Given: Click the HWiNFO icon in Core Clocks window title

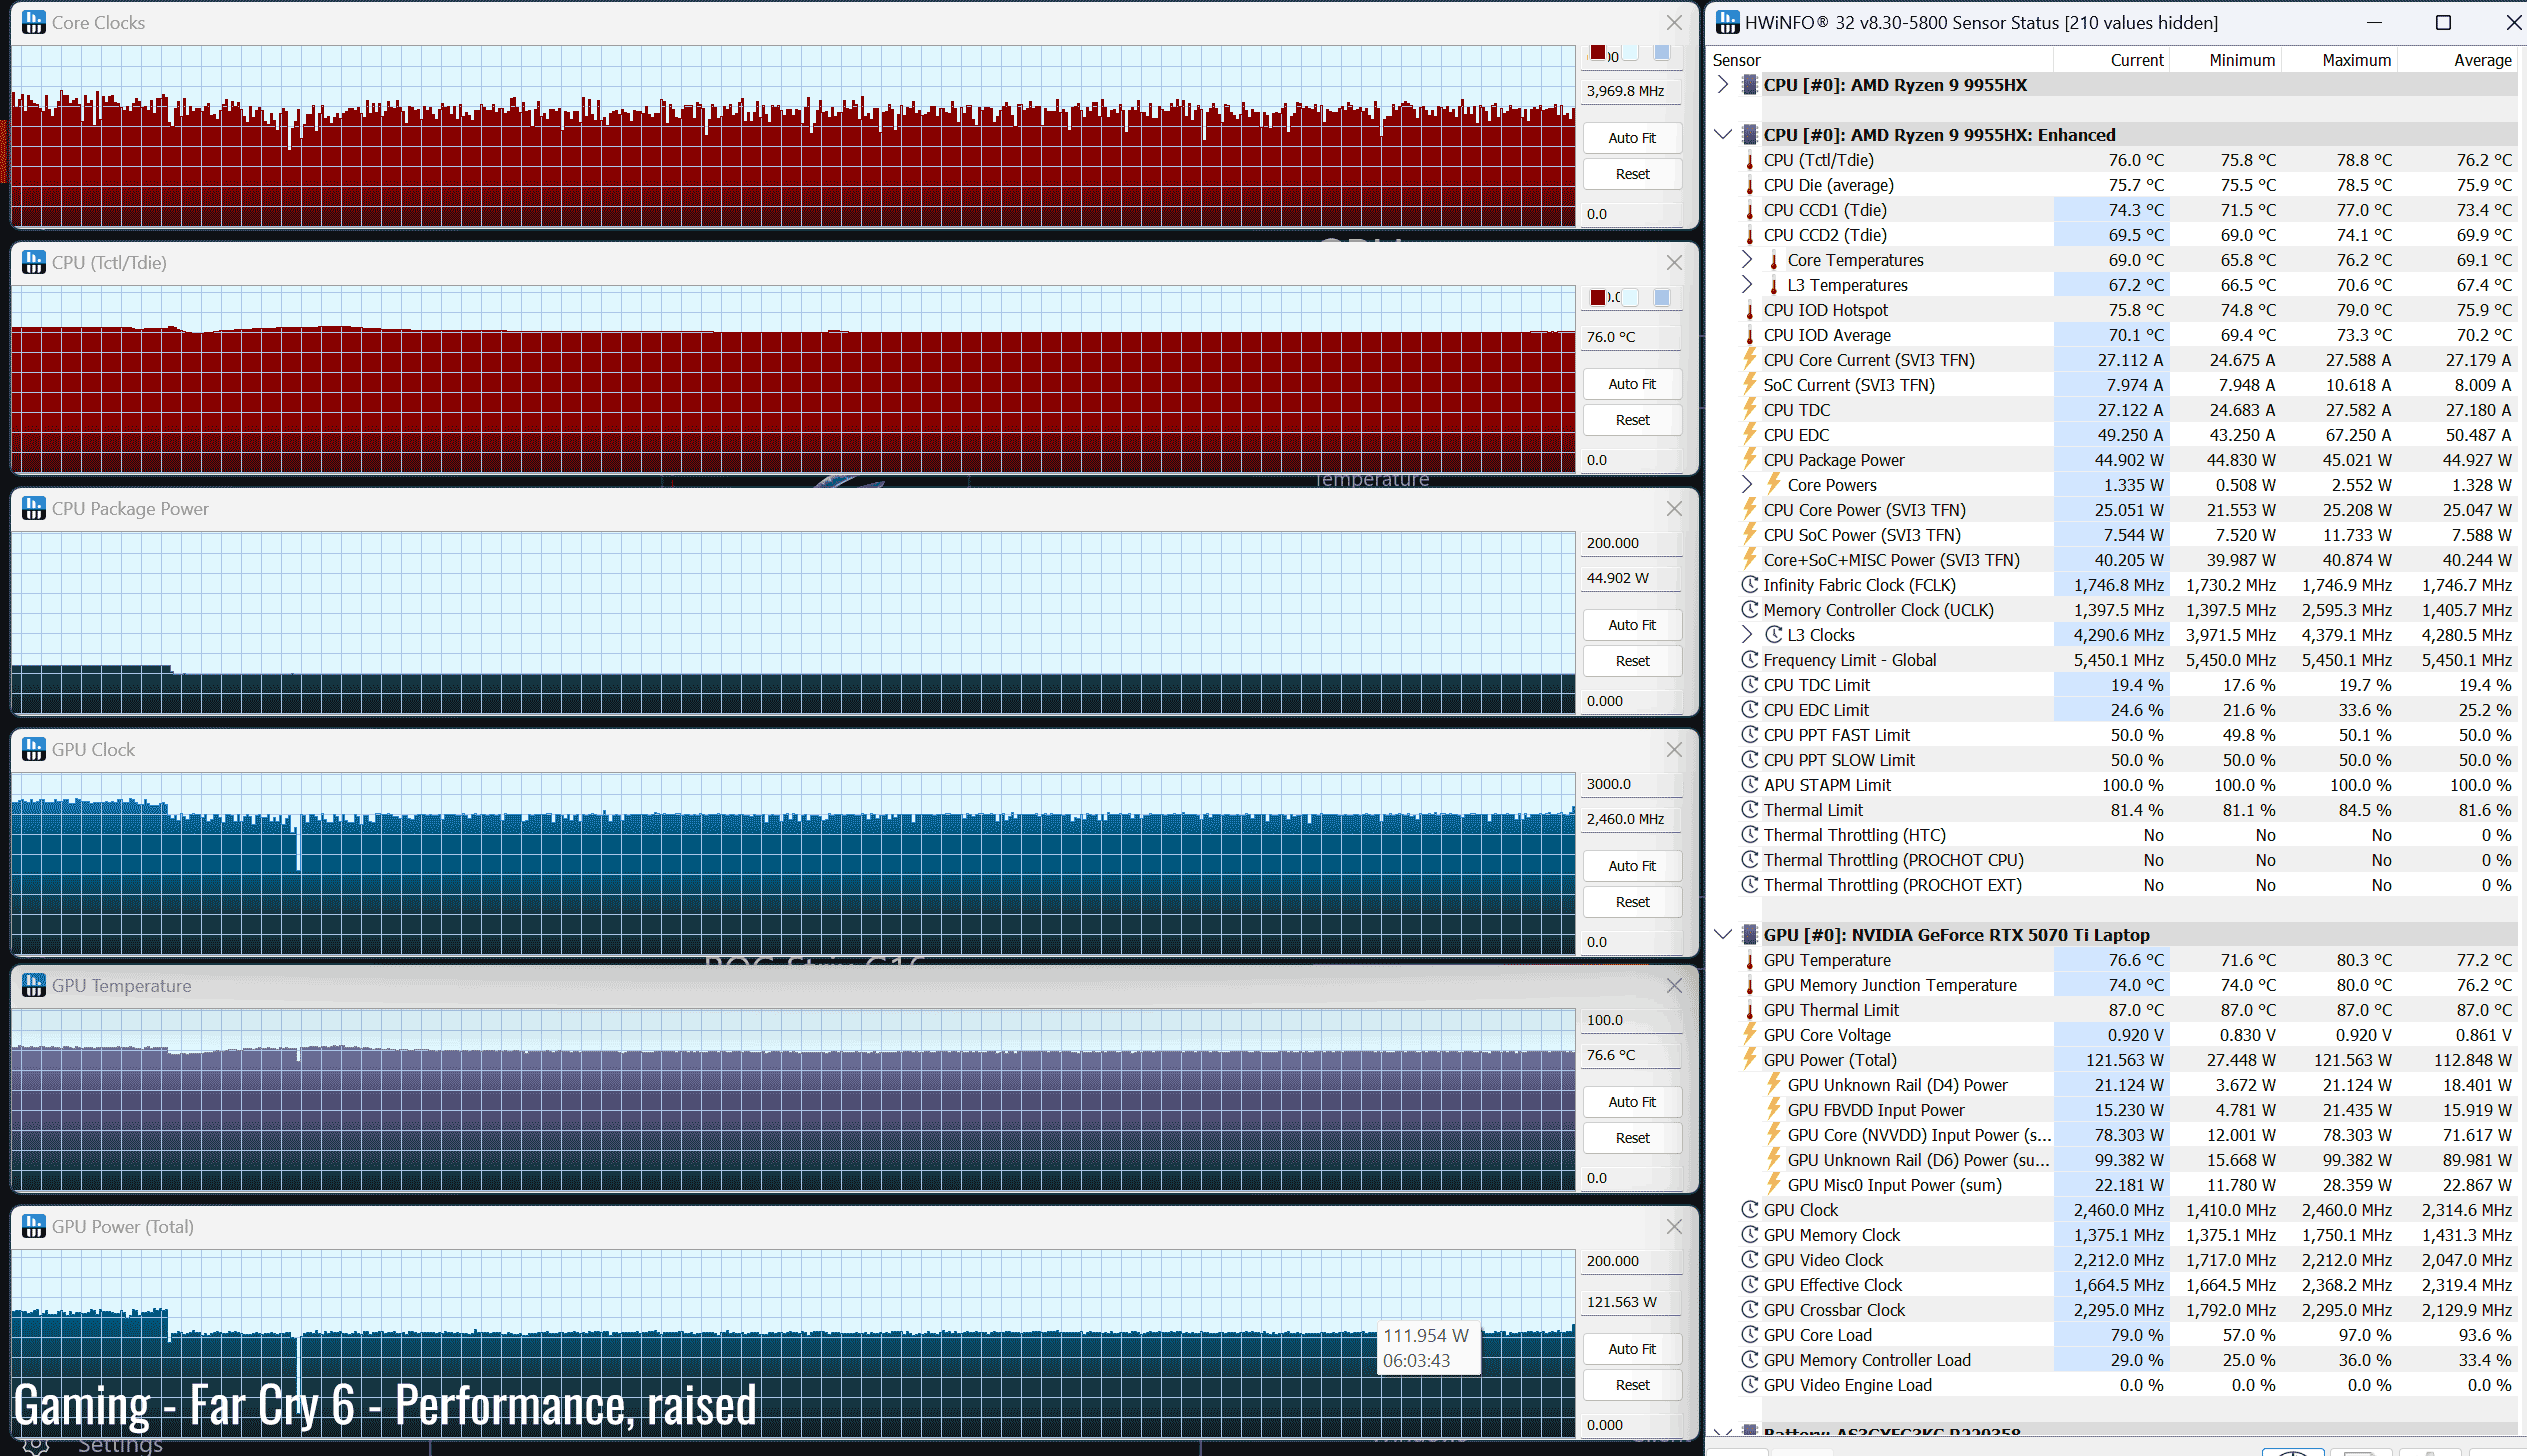Looking at the screenshot, I should (34, 22).
